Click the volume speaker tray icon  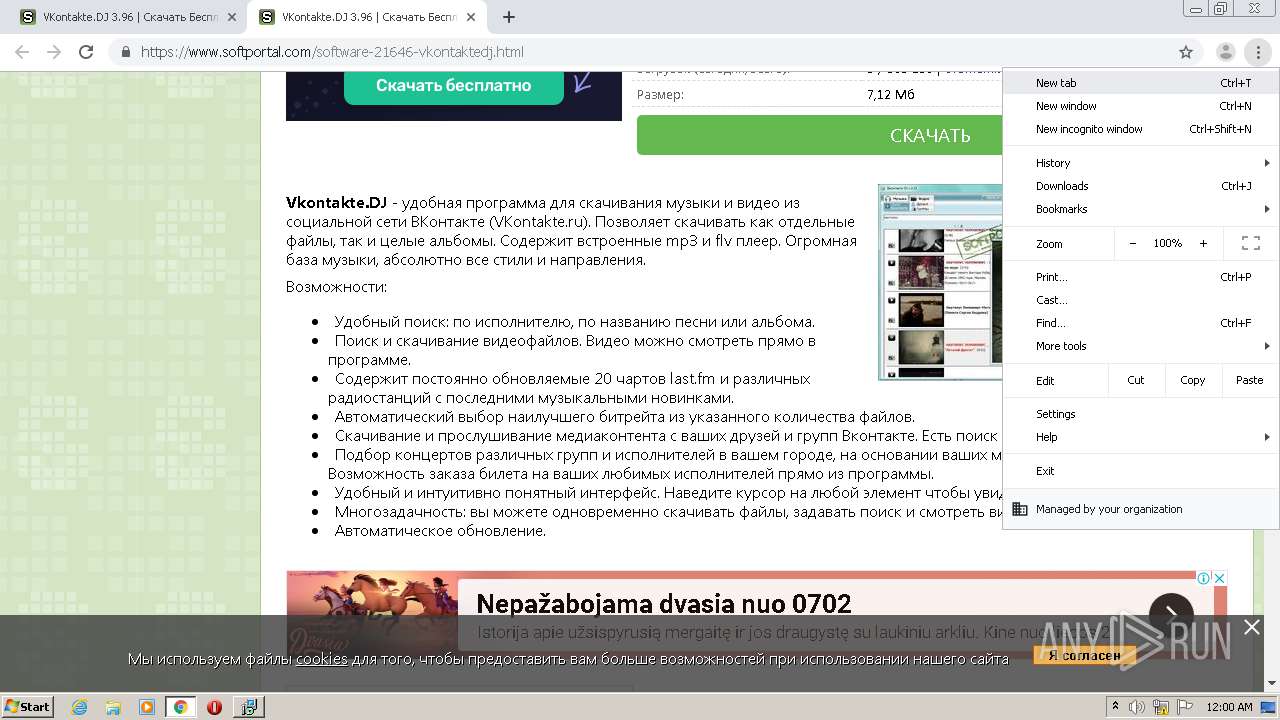[x=1136, y=707]
